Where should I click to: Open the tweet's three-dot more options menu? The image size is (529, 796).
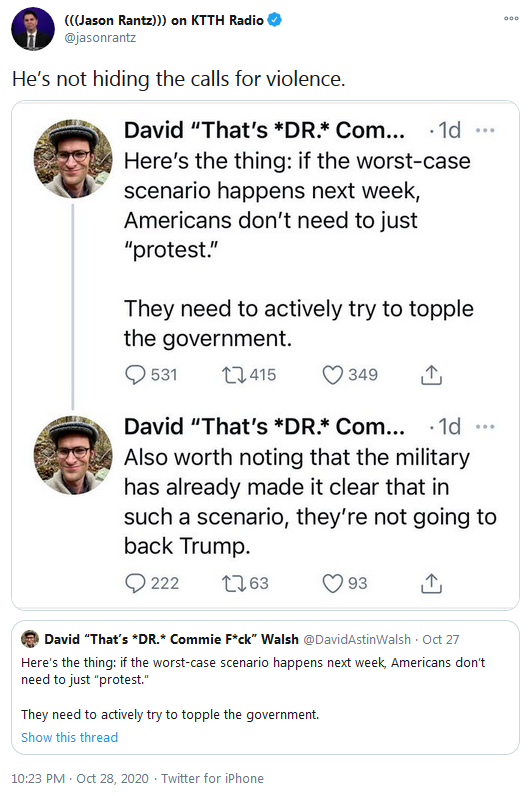pyautogui.click(x=511, y=18)
